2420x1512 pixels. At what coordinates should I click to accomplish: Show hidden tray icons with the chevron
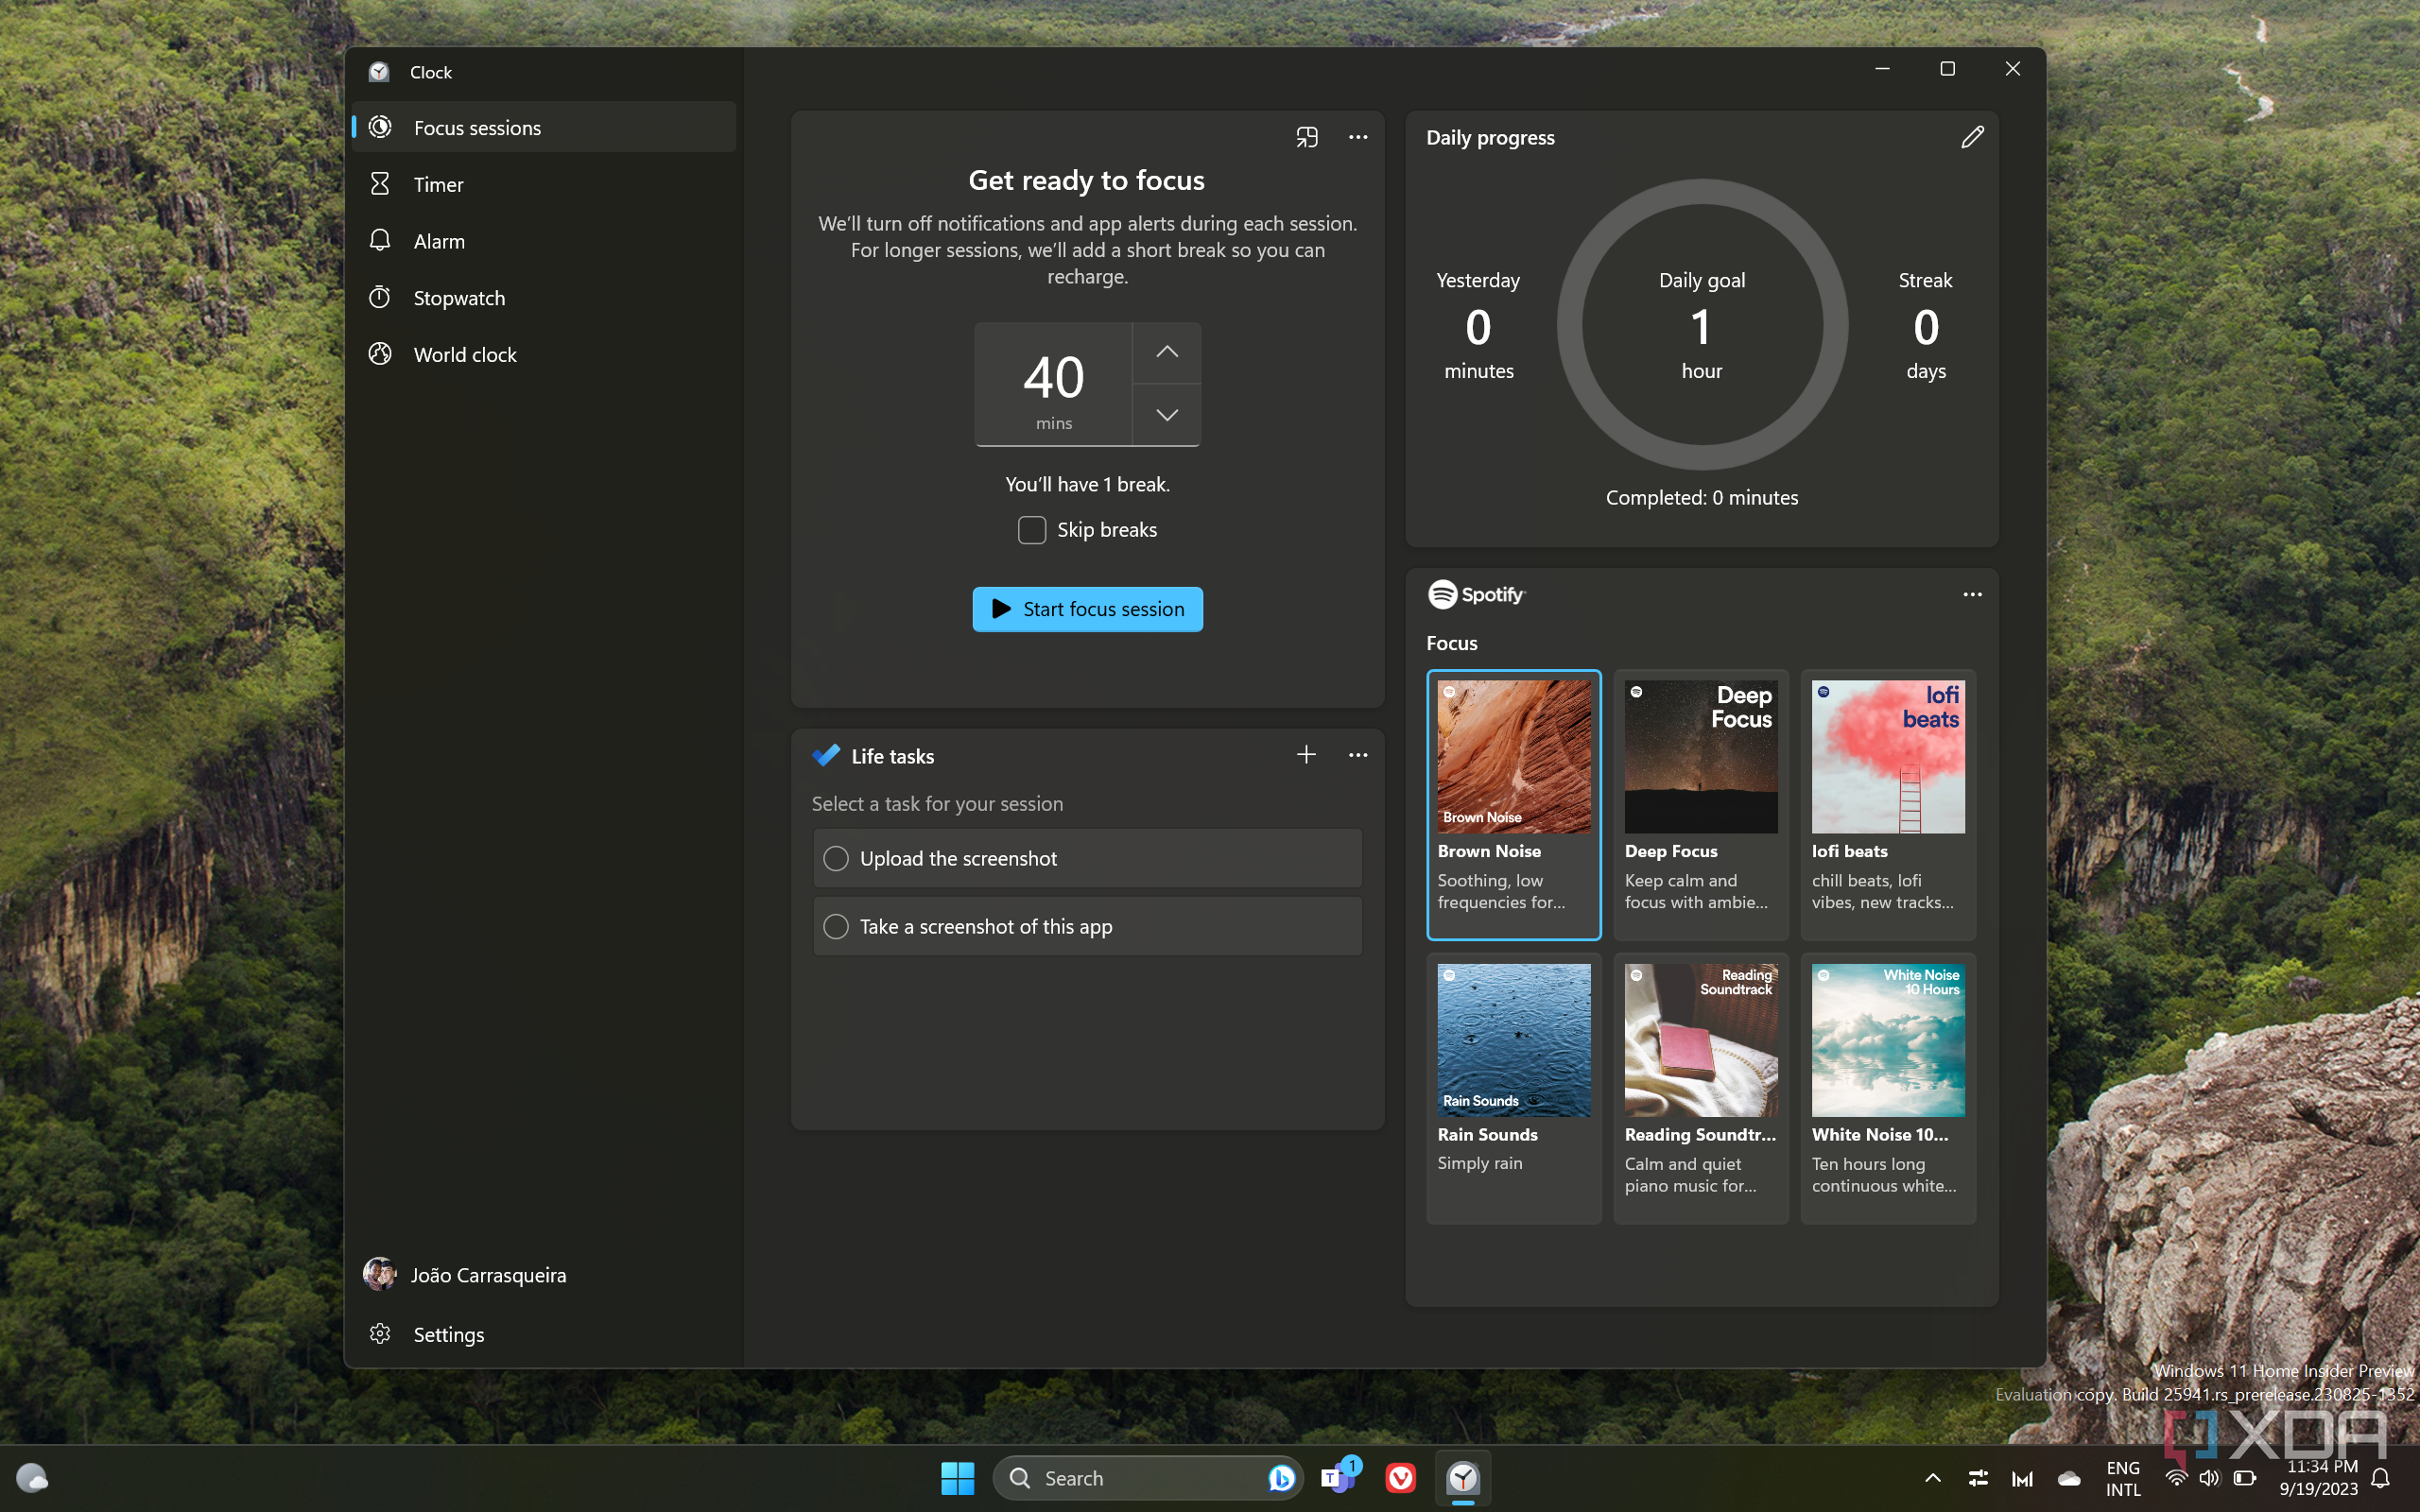pos(1932,1478)
